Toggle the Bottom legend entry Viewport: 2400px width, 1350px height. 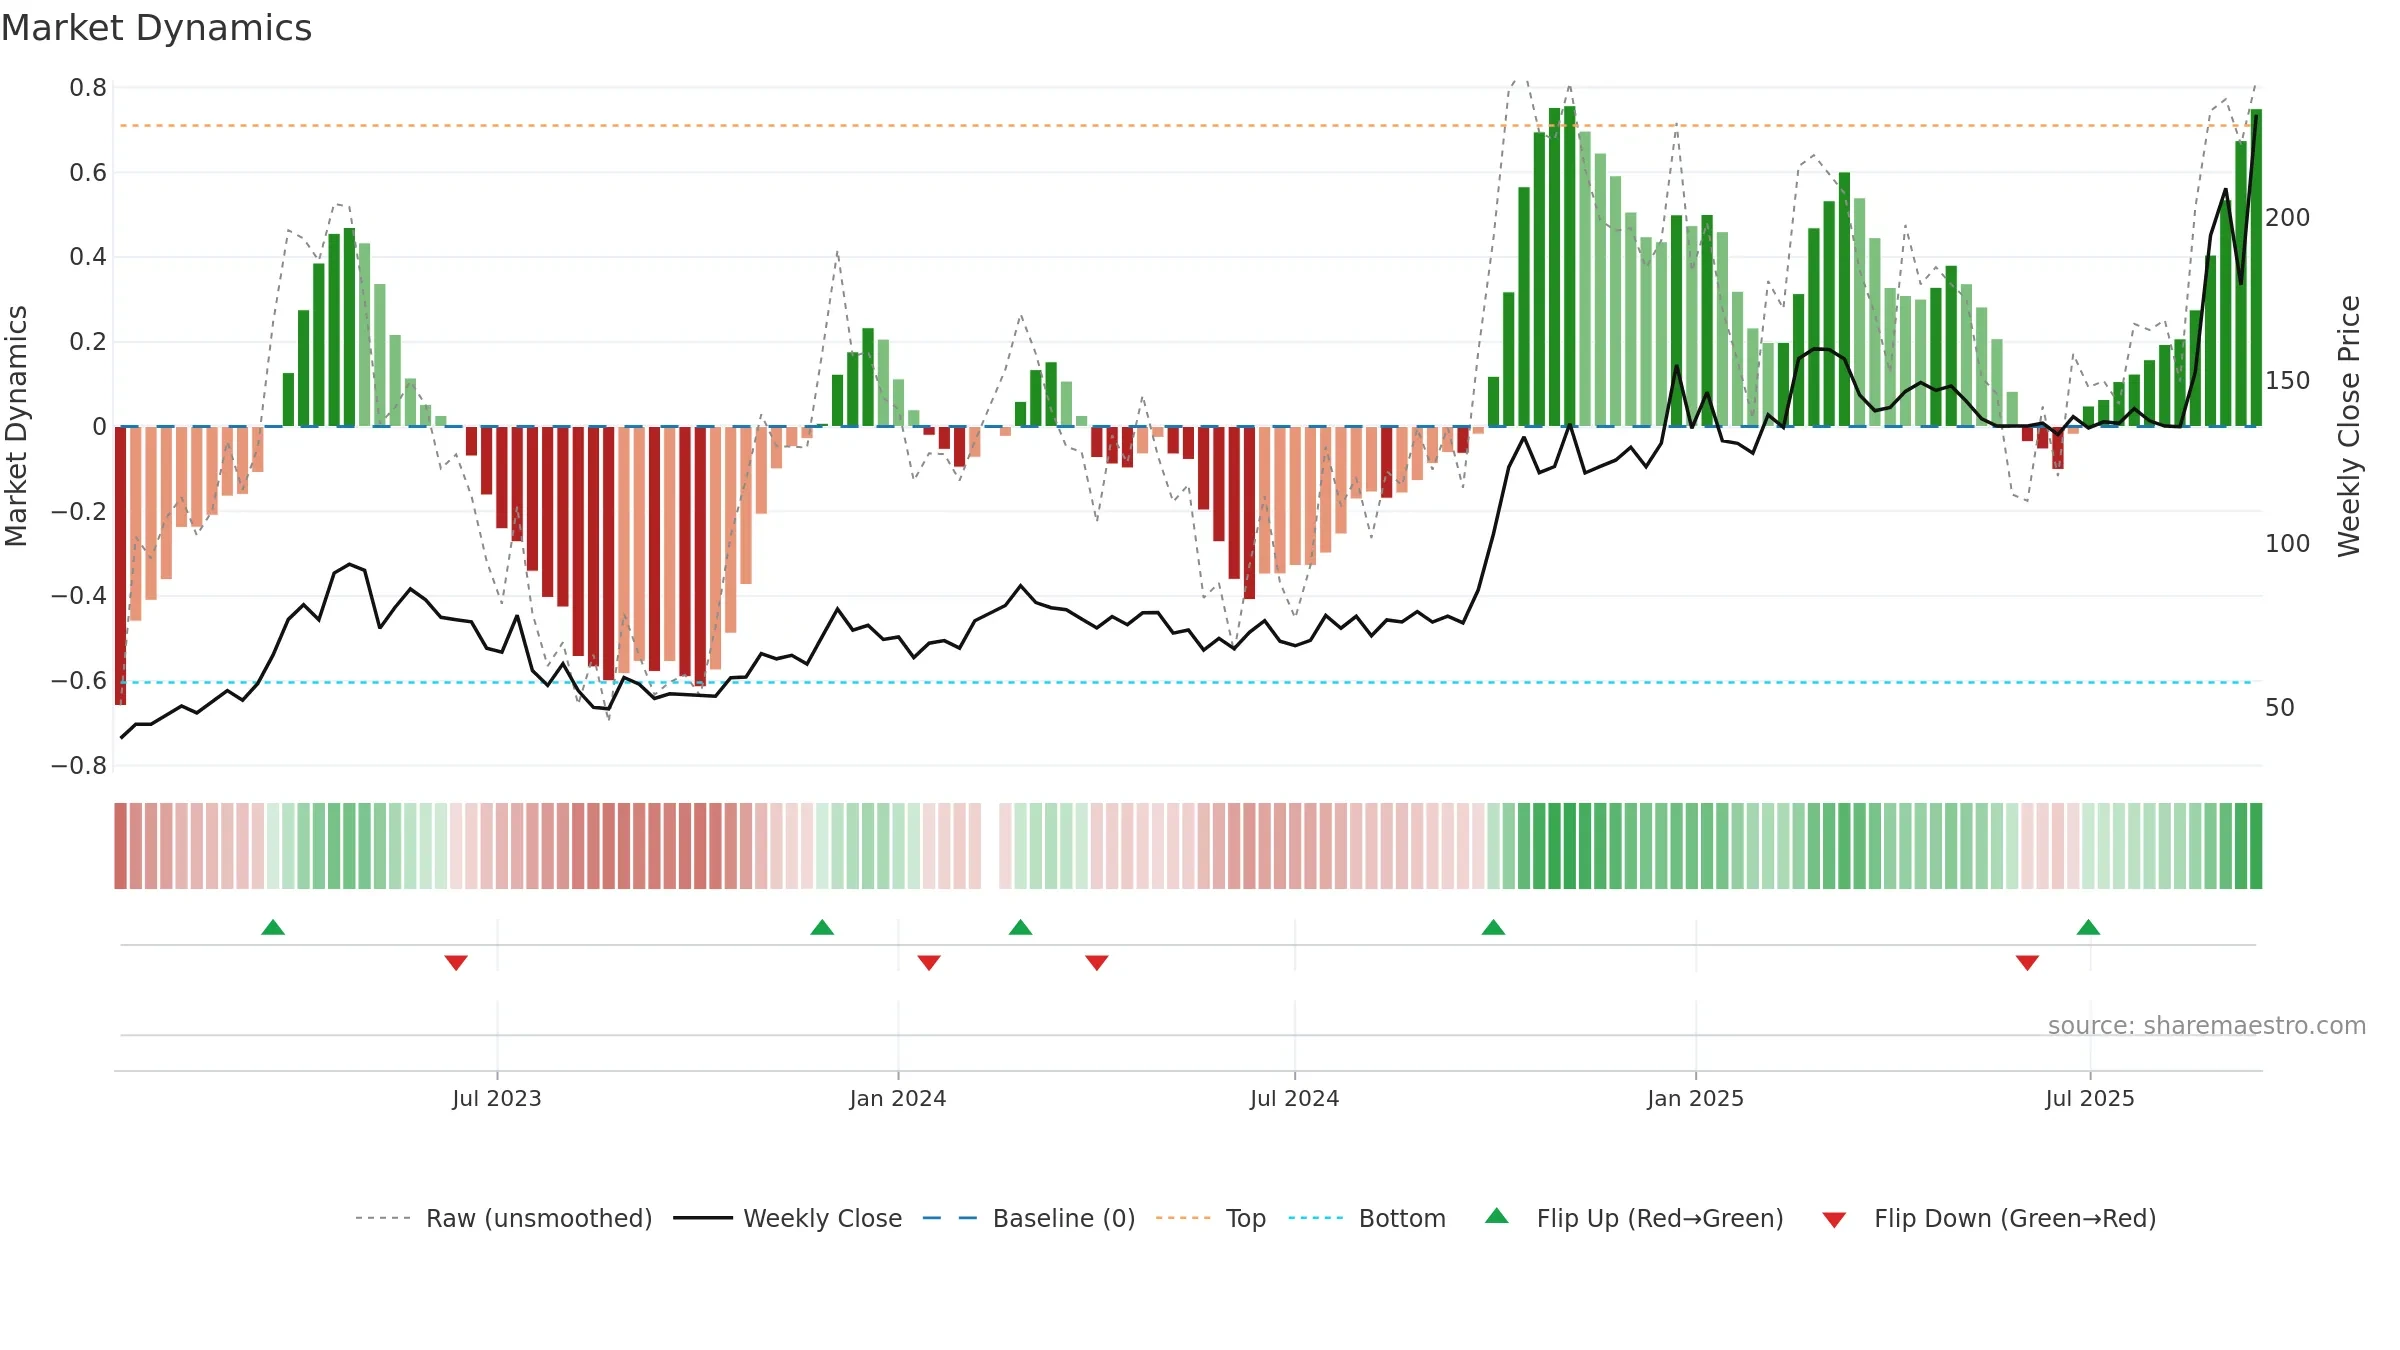tap(1367, 1218)
